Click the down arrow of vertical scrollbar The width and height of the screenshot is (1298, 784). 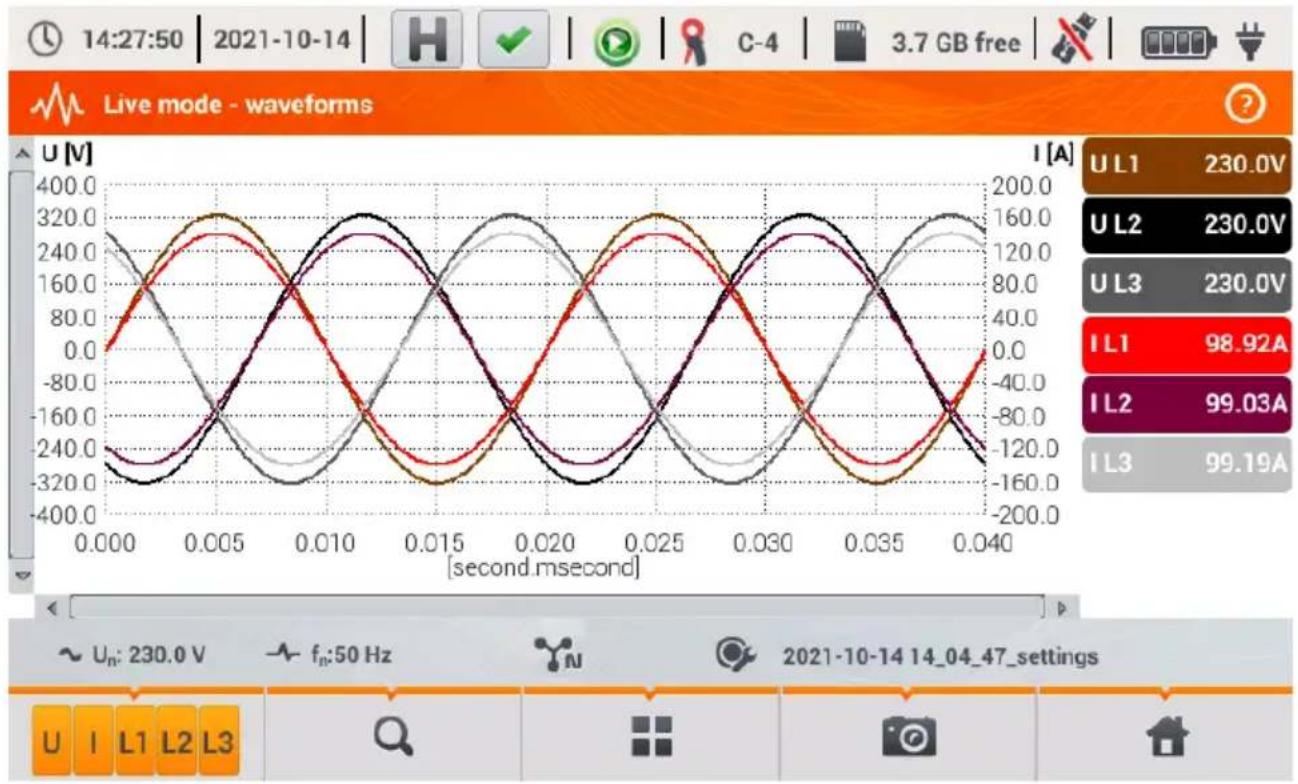20,575
